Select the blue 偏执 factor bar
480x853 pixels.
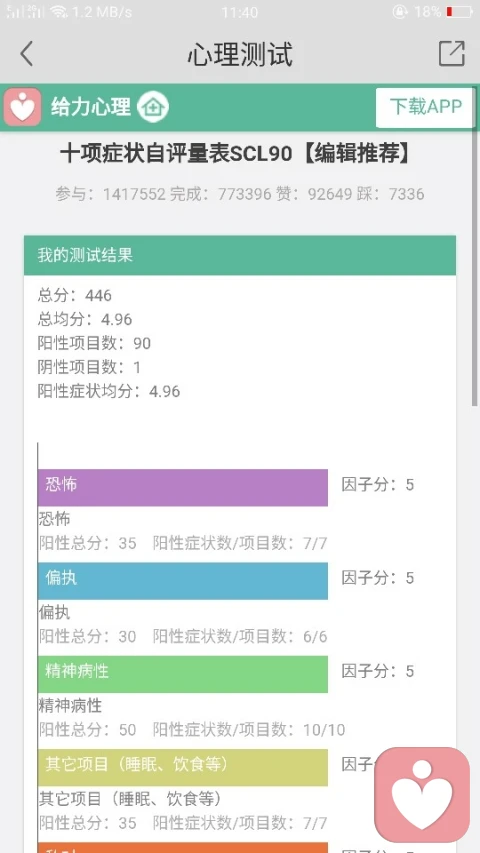pos(183,580)
